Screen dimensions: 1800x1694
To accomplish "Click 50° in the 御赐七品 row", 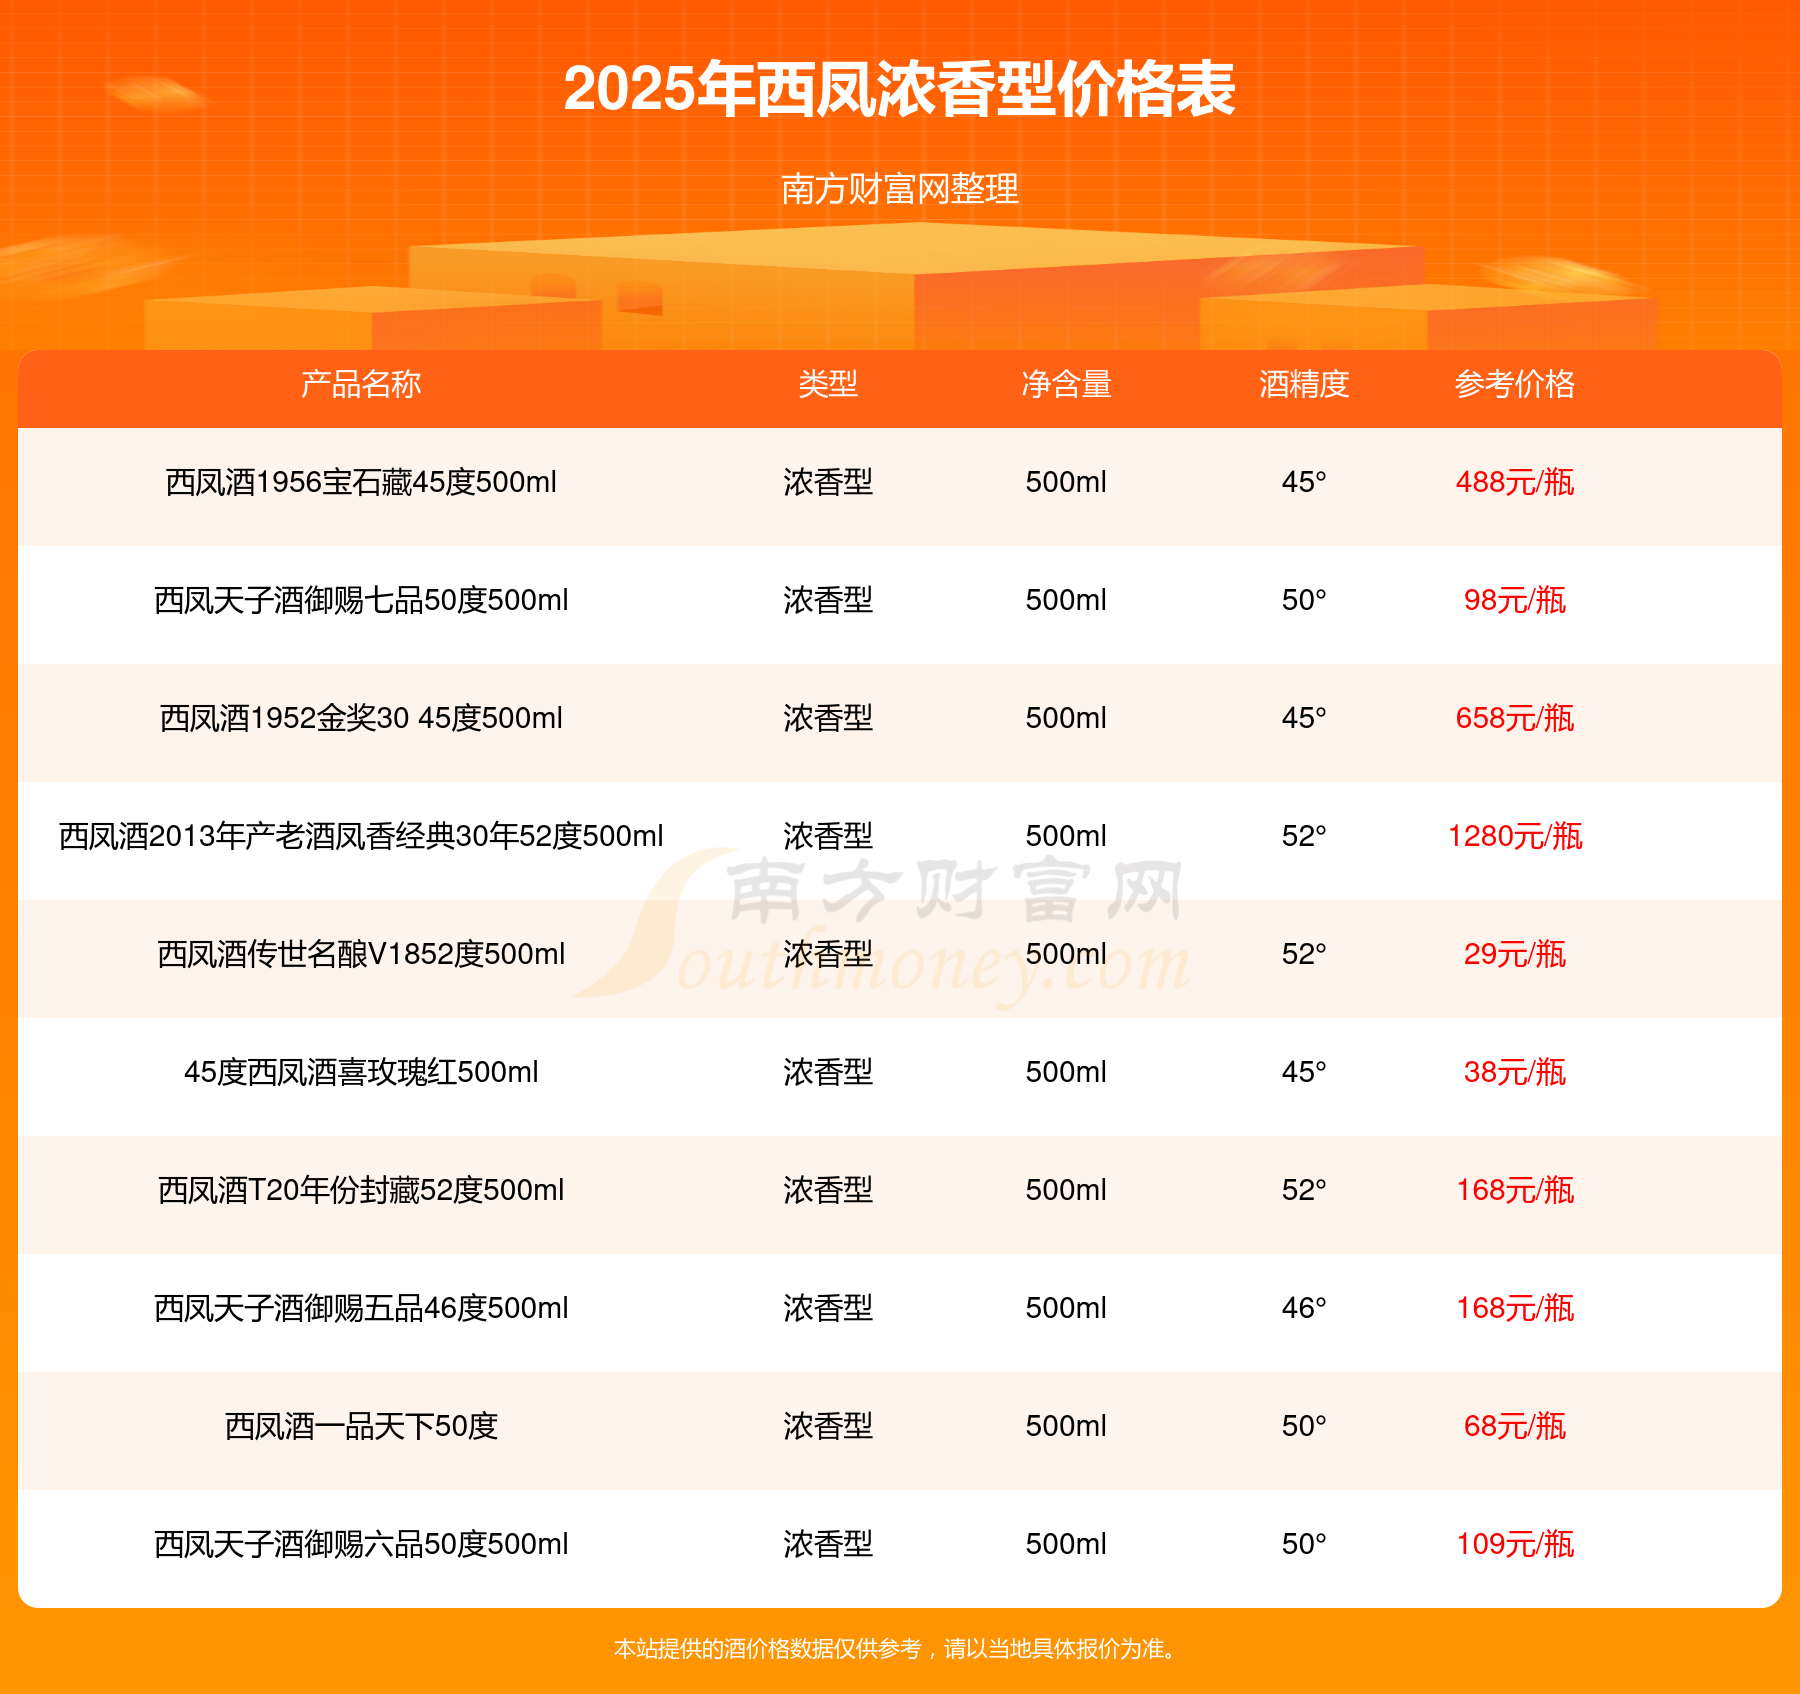I will [1304, 600].
